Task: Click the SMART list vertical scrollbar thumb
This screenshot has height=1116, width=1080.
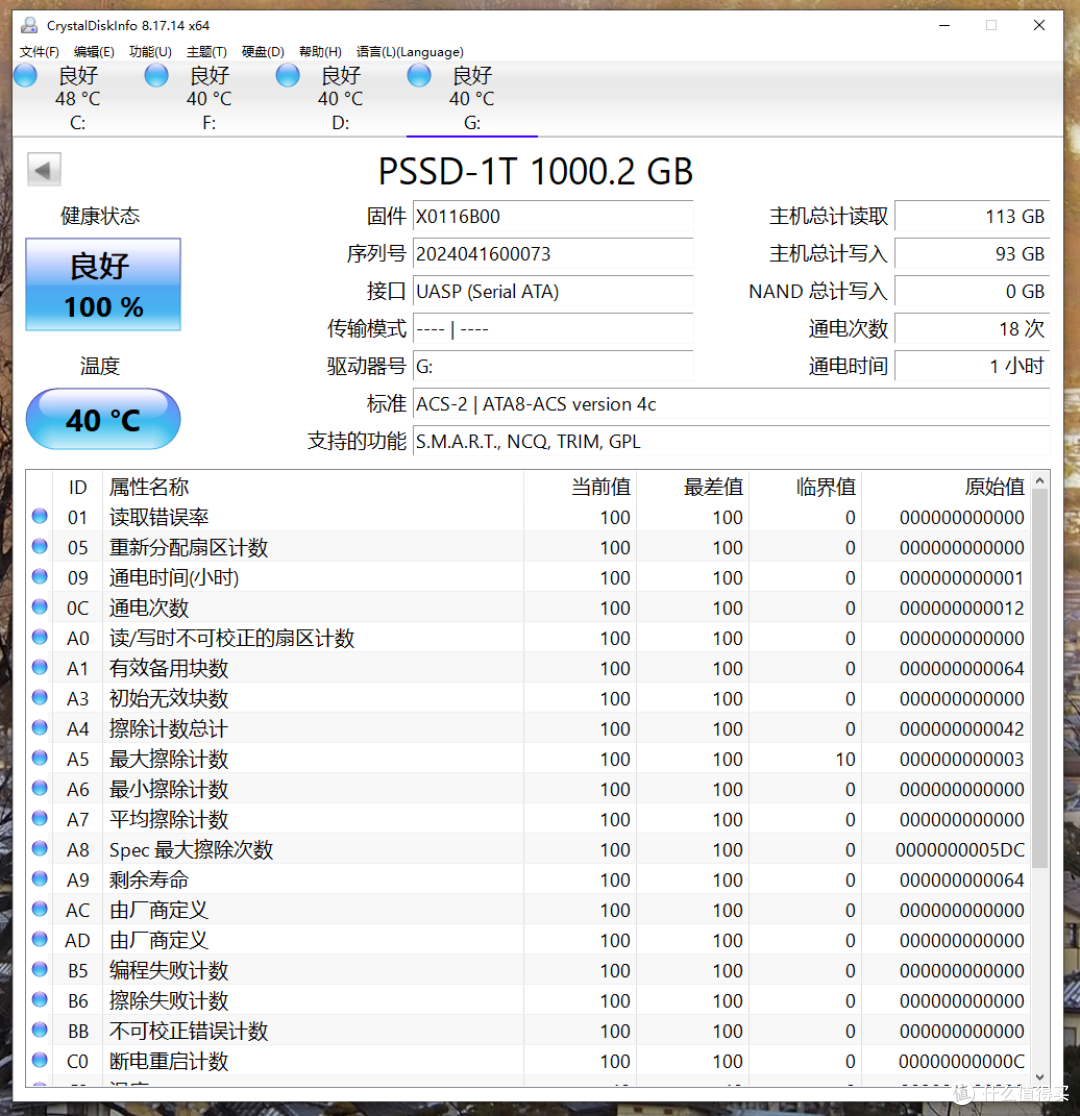Action: coord(1040,678)
